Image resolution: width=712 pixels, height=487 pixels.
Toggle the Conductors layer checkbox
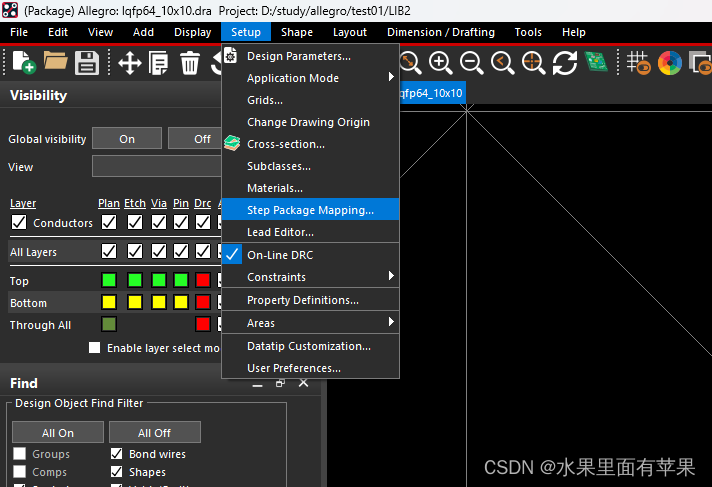tap(19, 223)
